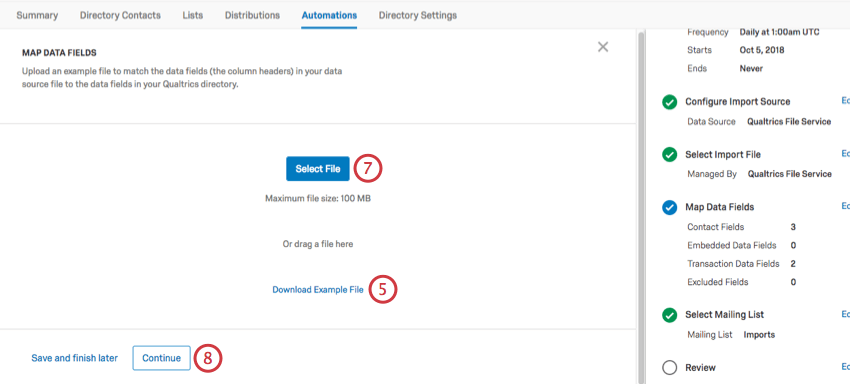Screen dimensions: 850x384
Task: Click Save and finish later link
Action: click(74, 358)
